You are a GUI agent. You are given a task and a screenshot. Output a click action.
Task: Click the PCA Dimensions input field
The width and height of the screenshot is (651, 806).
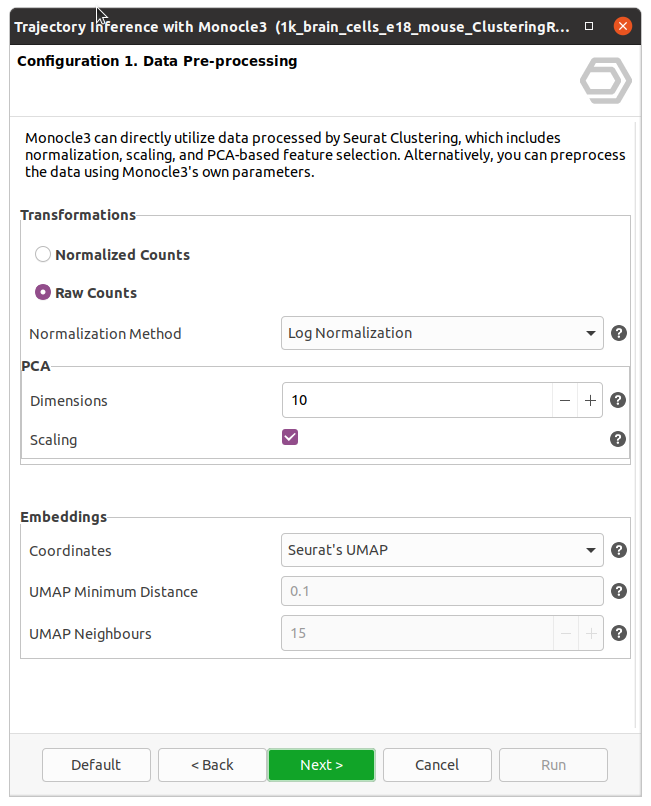(417, 400)
